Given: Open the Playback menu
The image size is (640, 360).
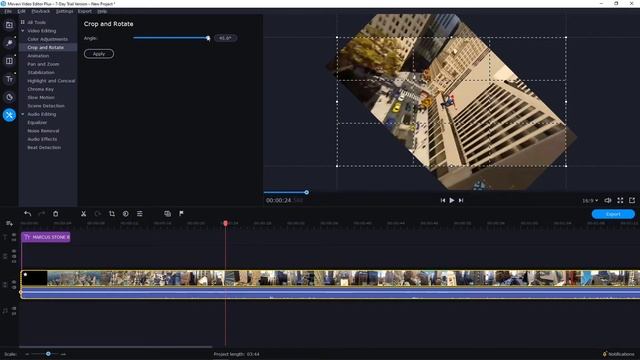Looking at the screenshot, I should coord(41,11).
